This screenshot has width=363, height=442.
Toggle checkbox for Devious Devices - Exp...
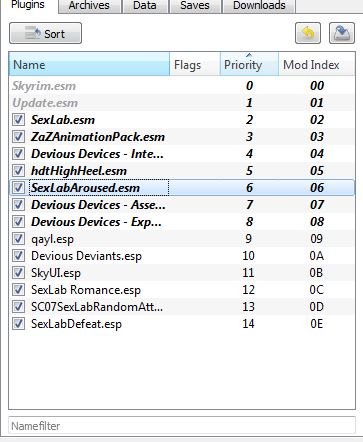click(18, 222)
